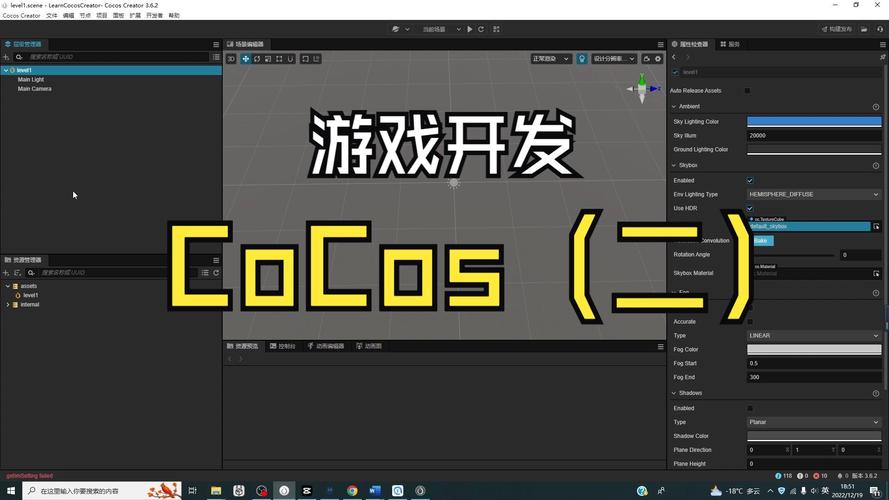Expand the internal folder in assets

[x=8, y=304]
